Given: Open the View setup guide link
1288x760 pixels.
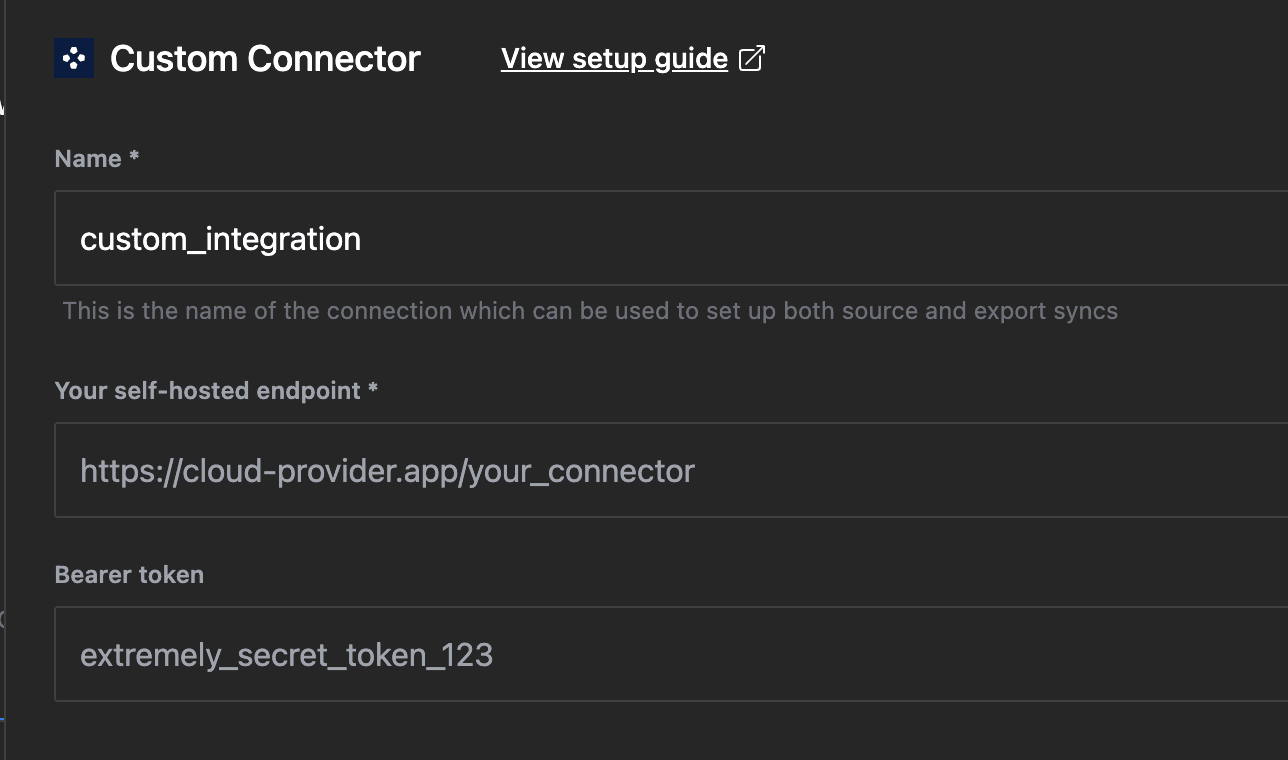Looking at the screenshot, I should (x=614, y=59).
